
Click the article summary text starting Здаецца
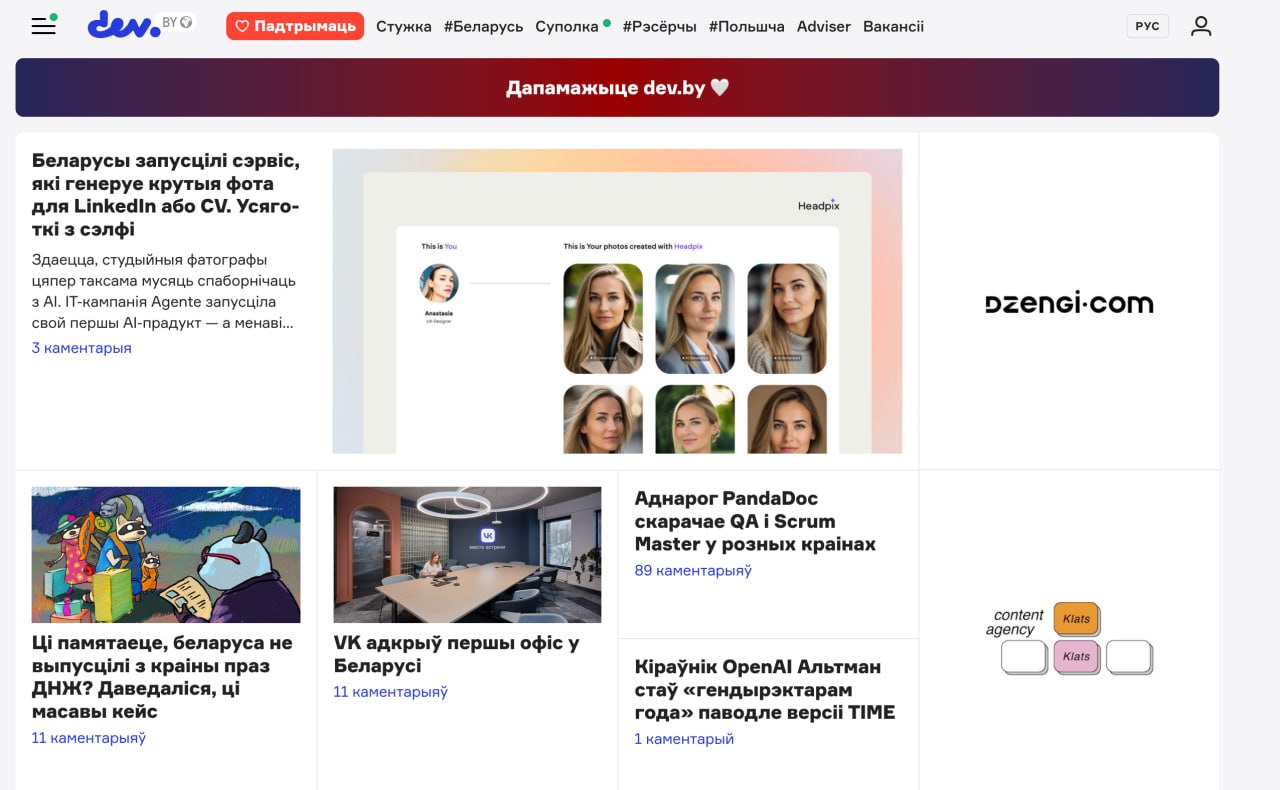(165, 291)
